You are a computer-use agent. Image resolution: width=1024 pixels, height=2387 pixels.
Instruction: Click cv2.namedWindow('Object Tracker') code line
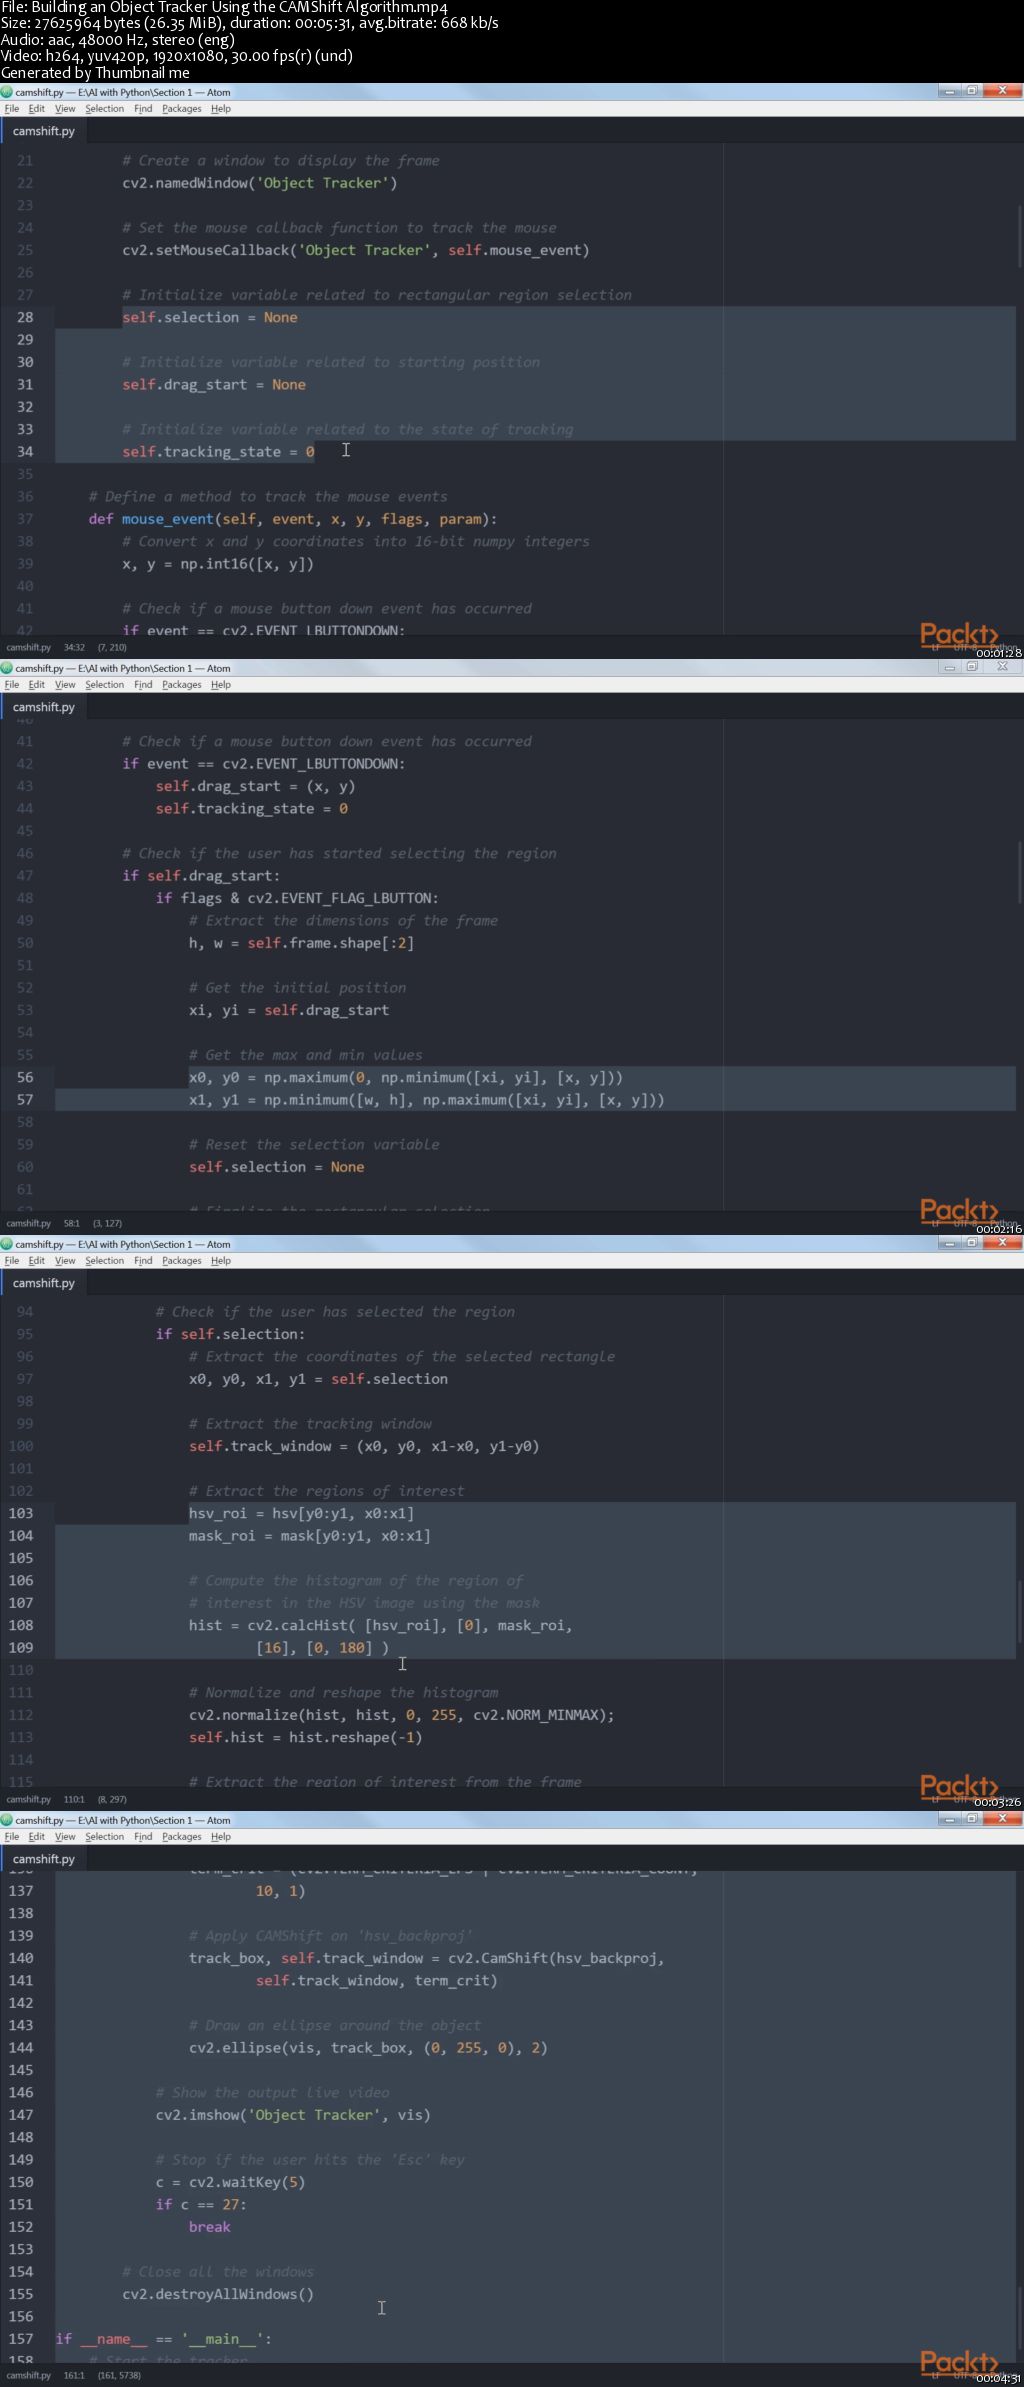[x=260, y=183]
